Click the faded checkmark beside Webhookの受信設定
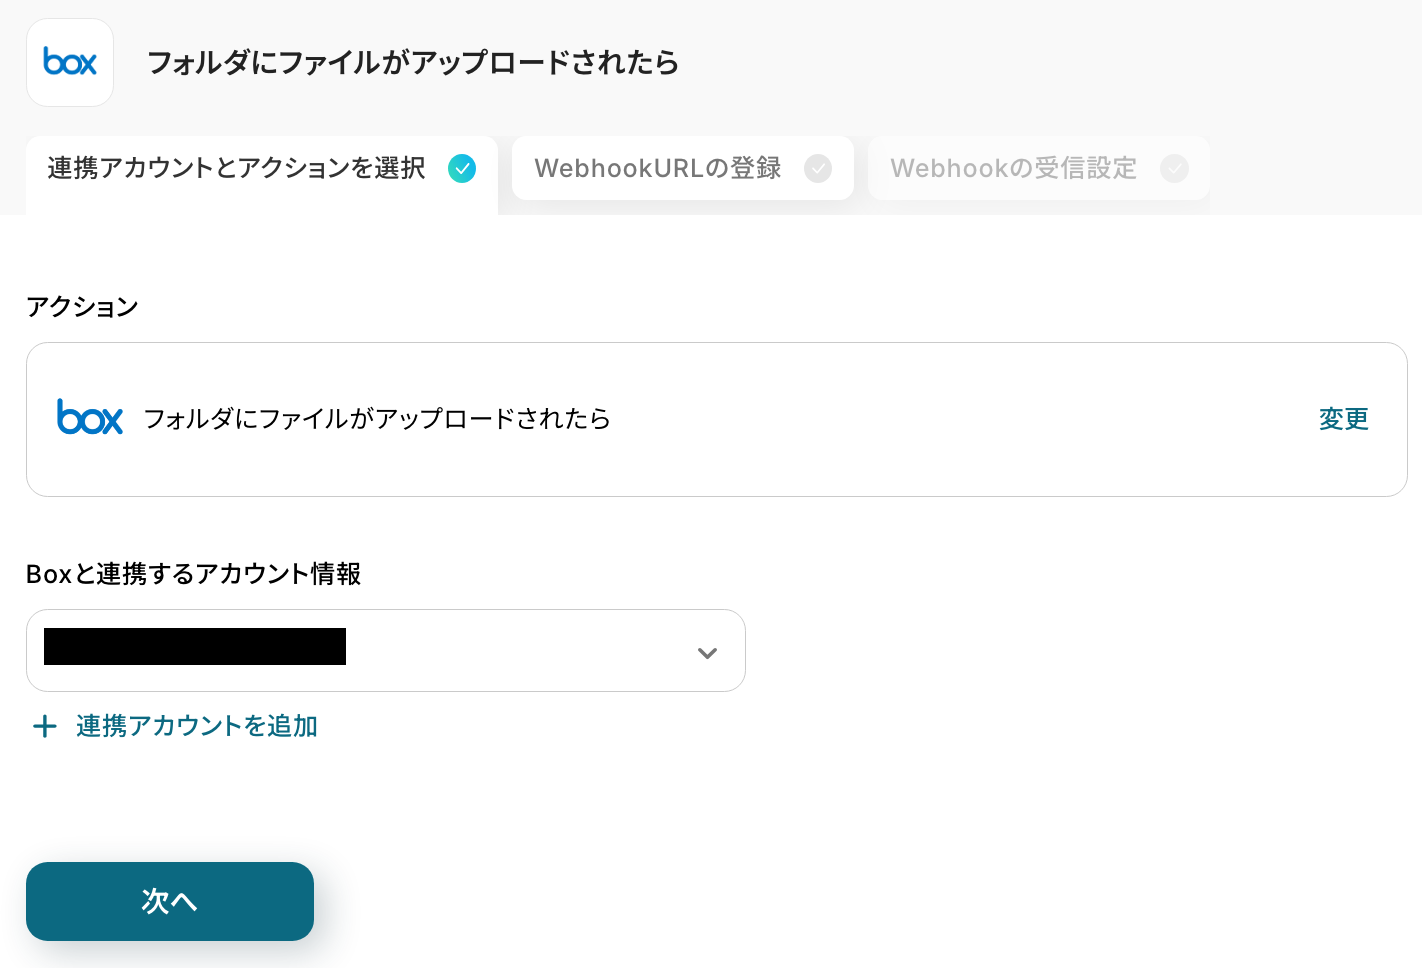Image resolution: width=1422 pixels, height=968 pixels. pos(1174,168)
